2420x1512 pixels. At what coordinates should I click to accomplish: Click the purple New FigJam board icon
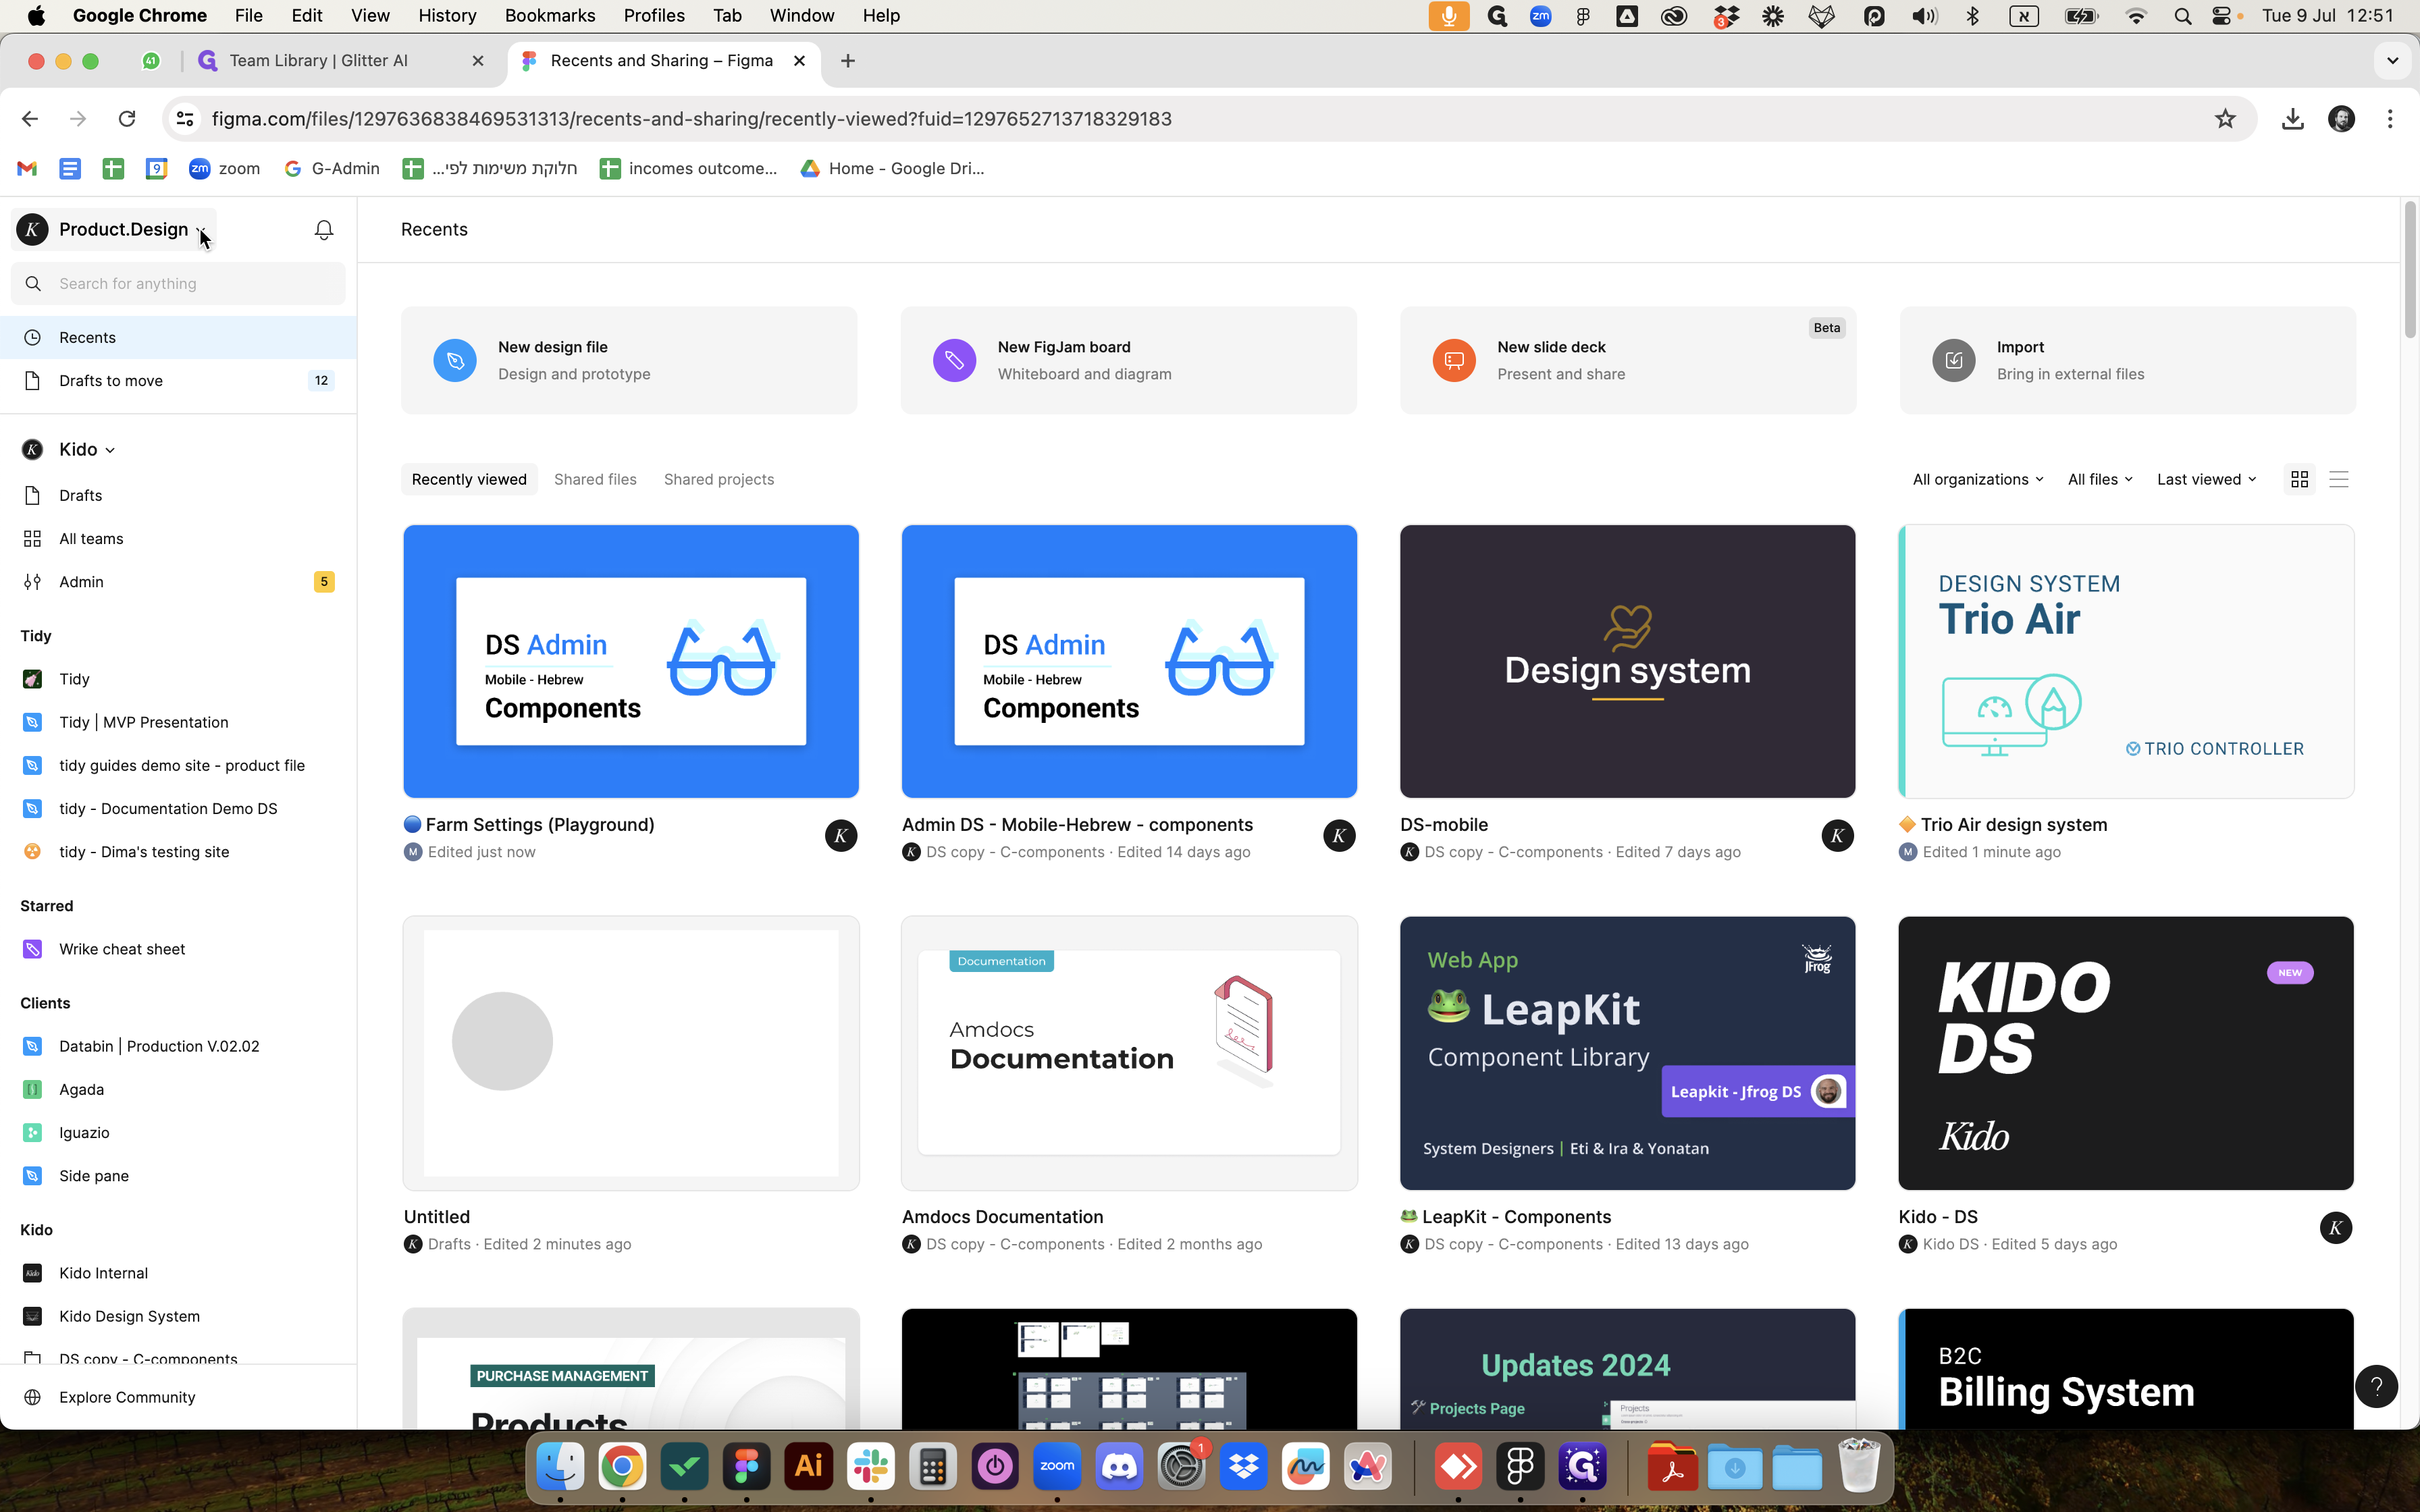coord(954,360)
